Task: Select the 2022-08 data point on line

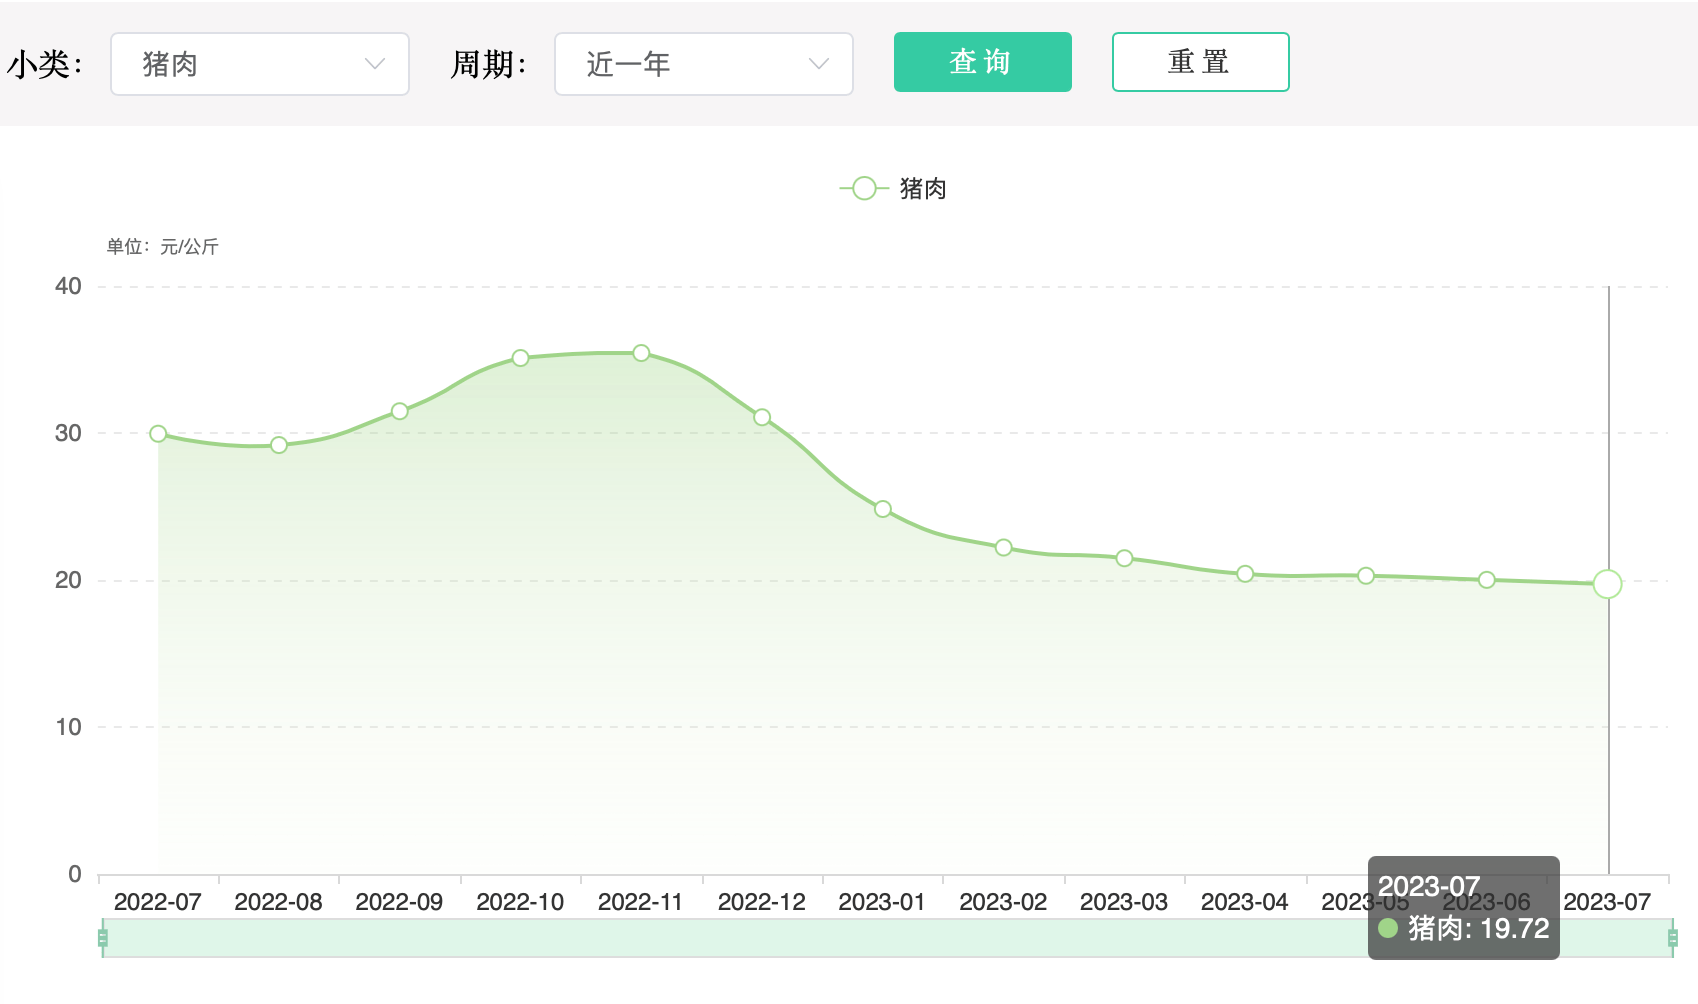Action: 279,445
